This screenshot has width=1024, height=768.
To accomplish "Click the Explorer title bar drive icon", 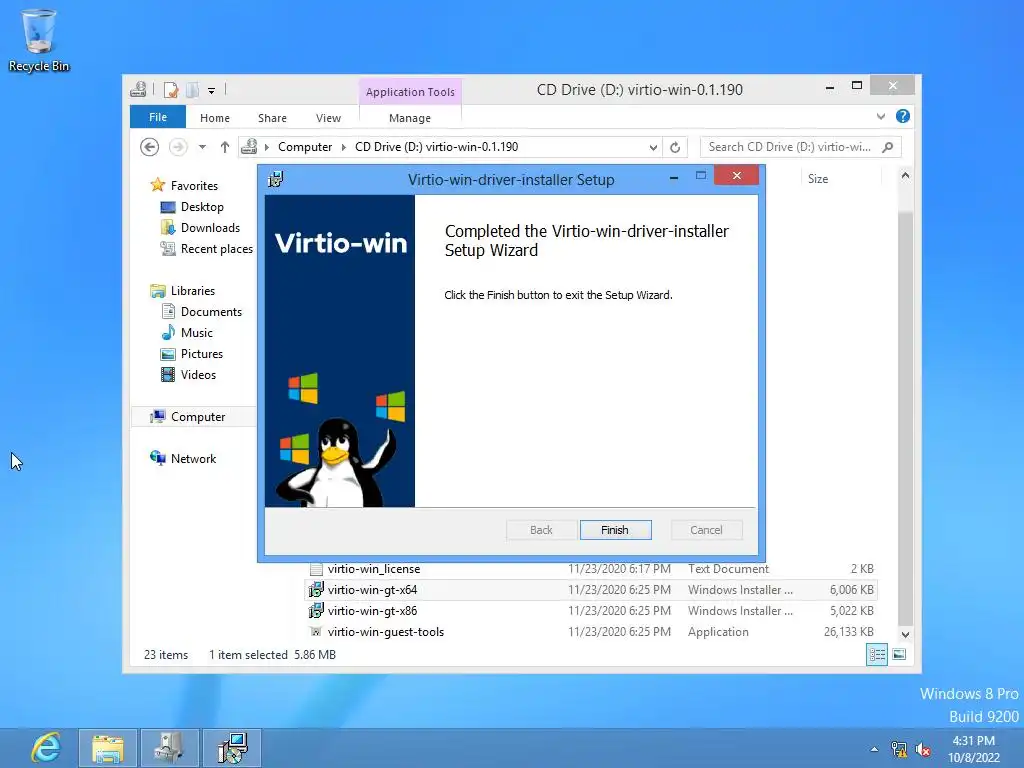I will pos(138,89).
